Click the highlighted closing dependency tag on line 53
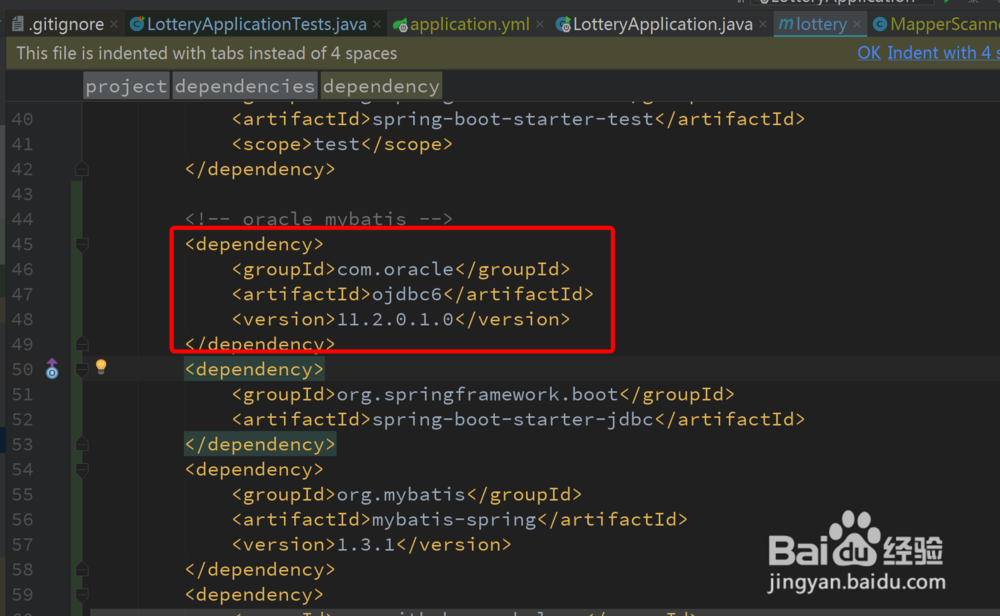Image resolution: width=1000 pixels, height=616 pixels. pyautogui.click(x=260, y=444)
